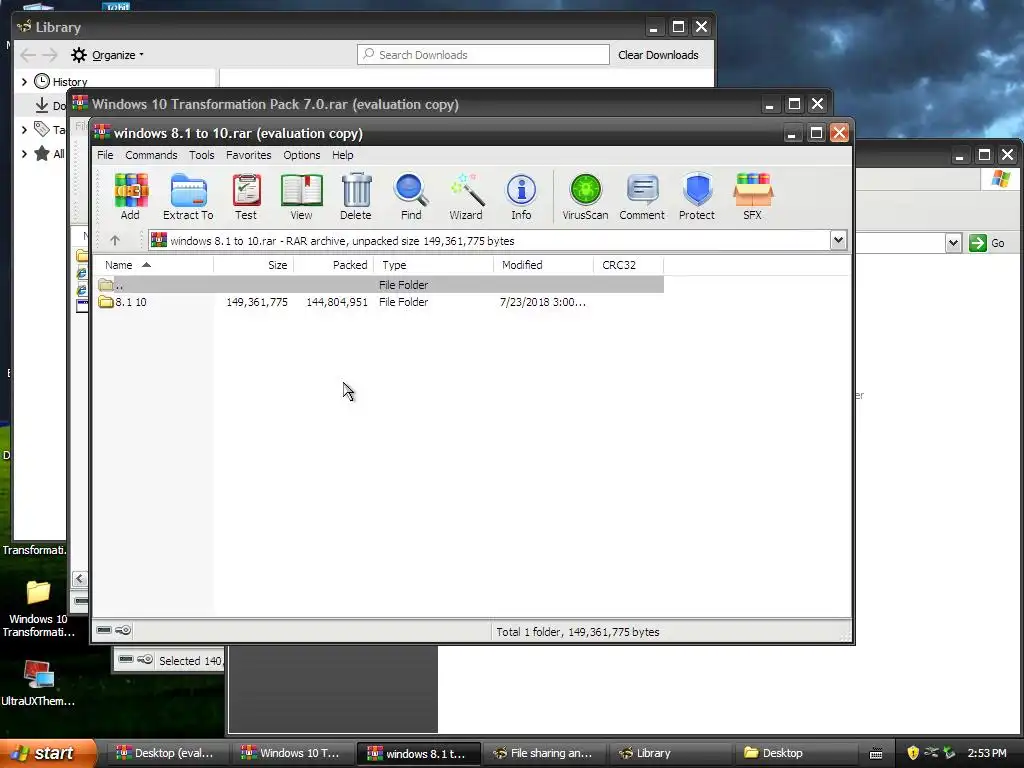The height and width of the screenshot is (768, 1024).
Task: Click the Organize gear in Library window
Action: [x=79, y=55]
